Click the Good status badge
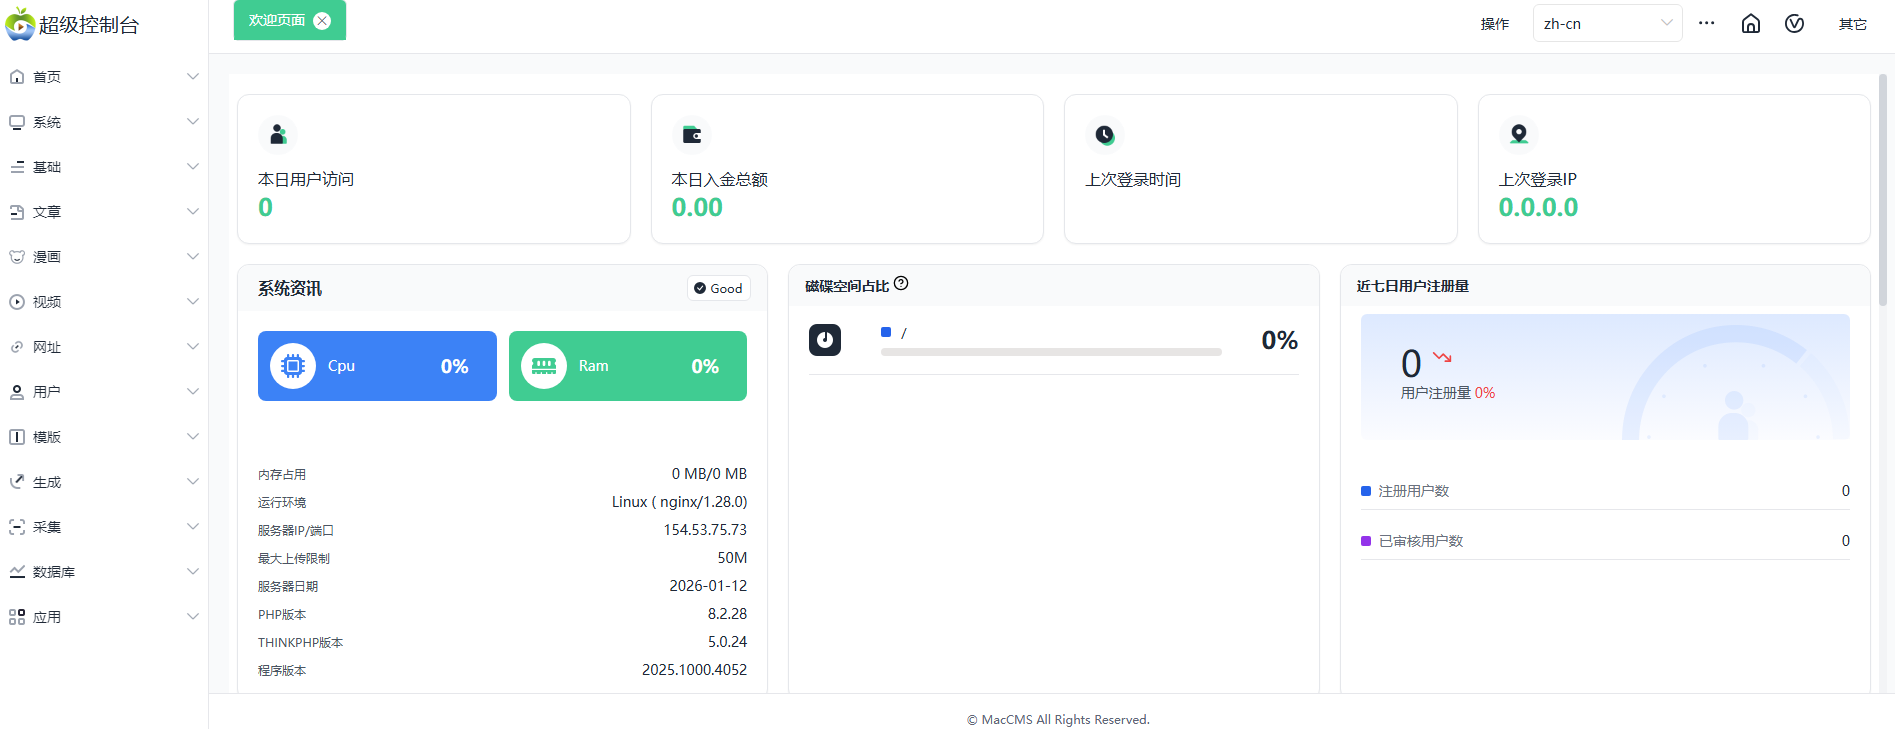 tap(718, 288)
